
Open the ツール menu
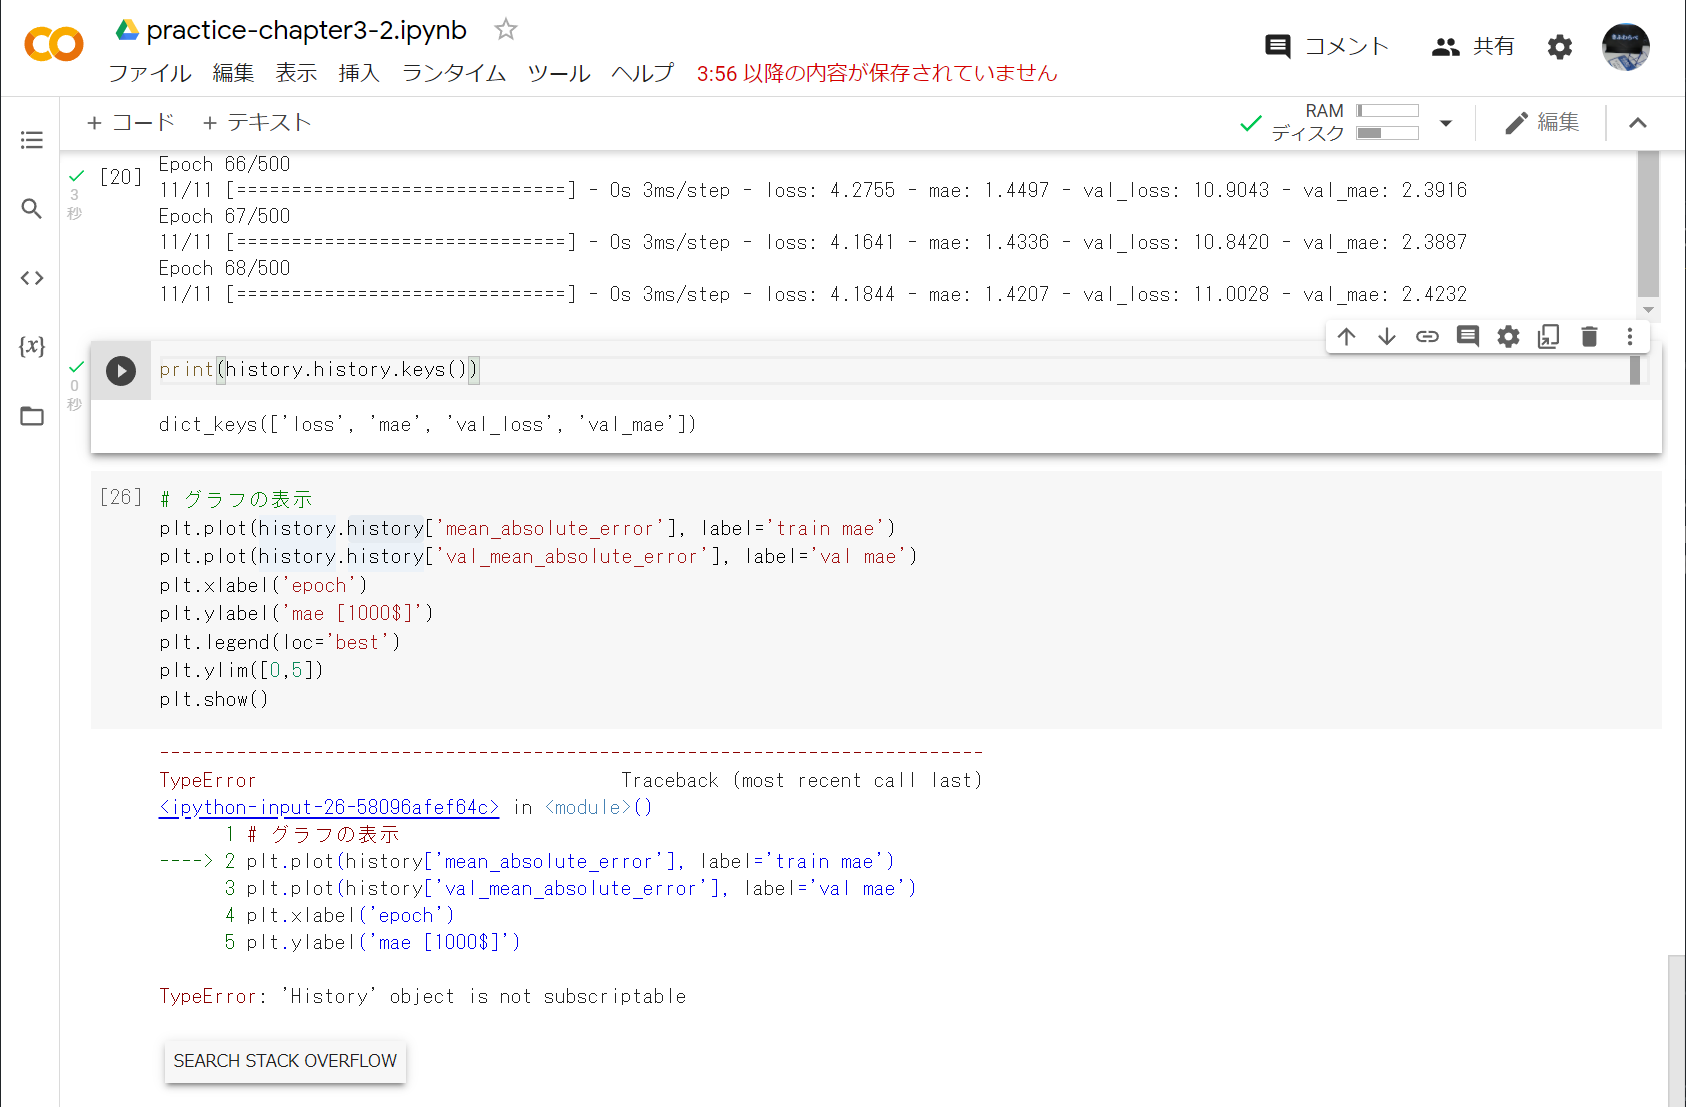tap(559, 73)
